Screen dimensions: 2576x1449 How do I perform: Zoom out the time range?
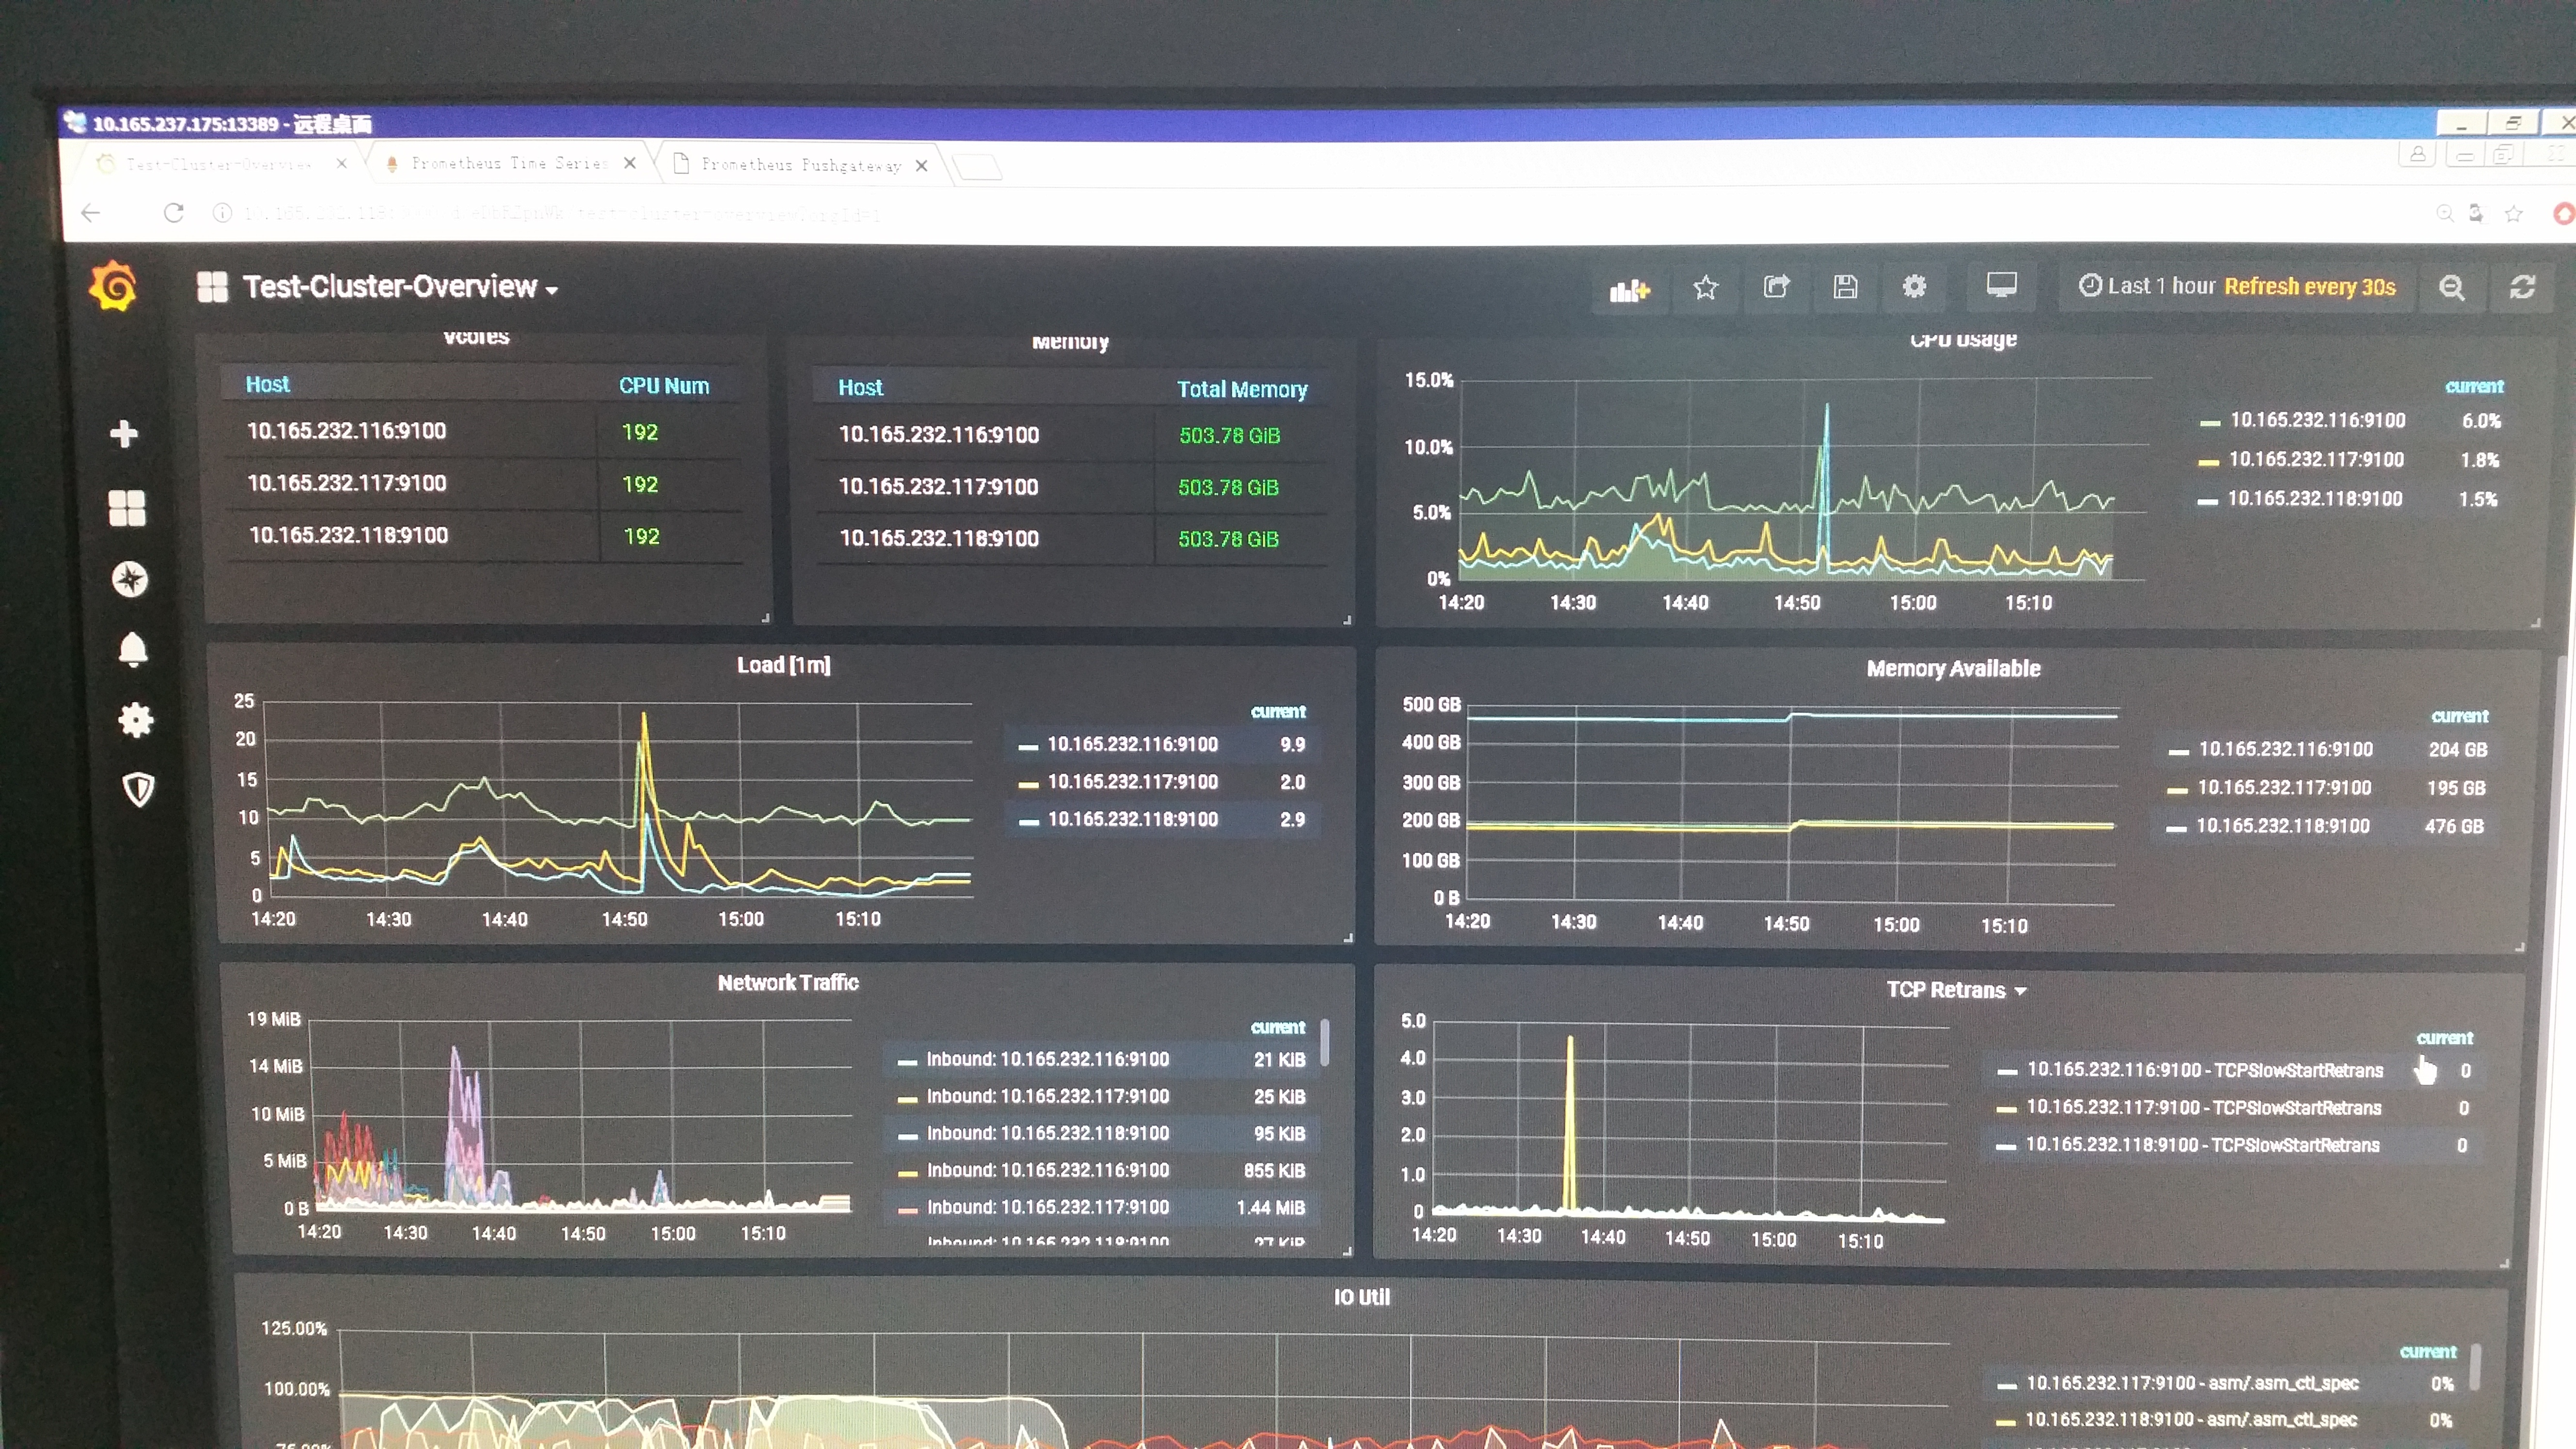point(2451,288)
